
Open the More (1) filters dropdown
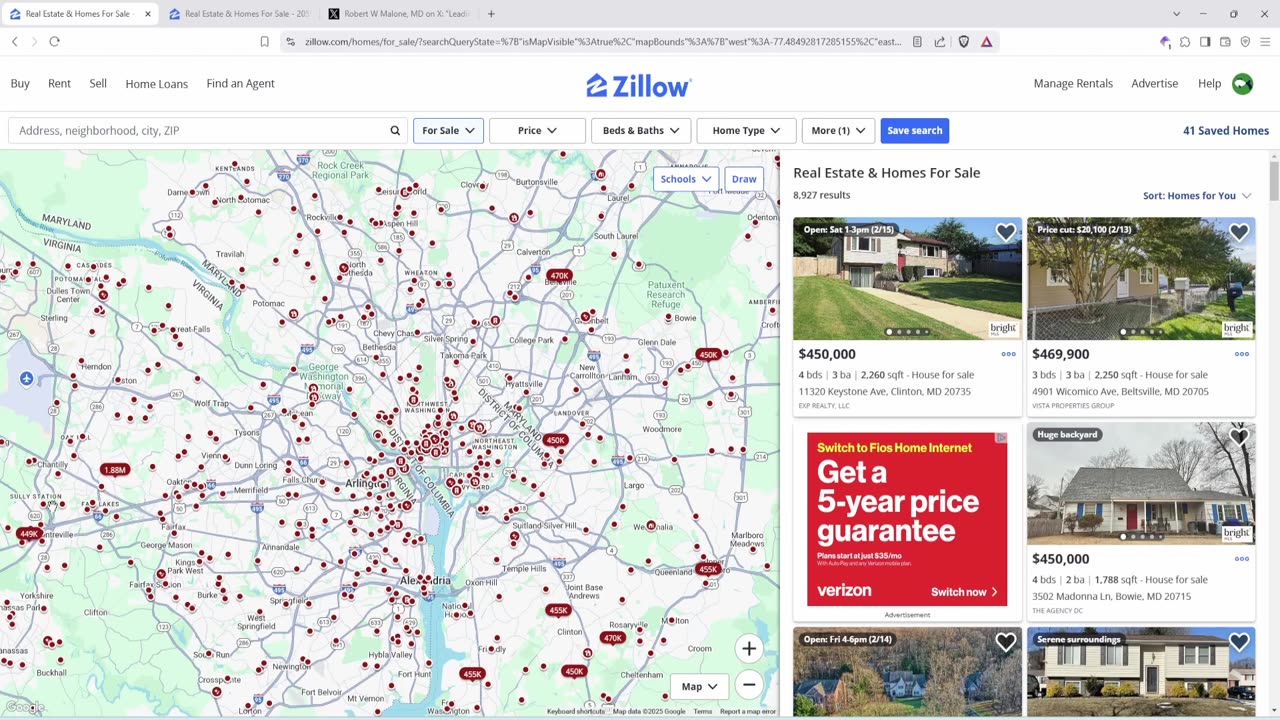pos(838,131)
